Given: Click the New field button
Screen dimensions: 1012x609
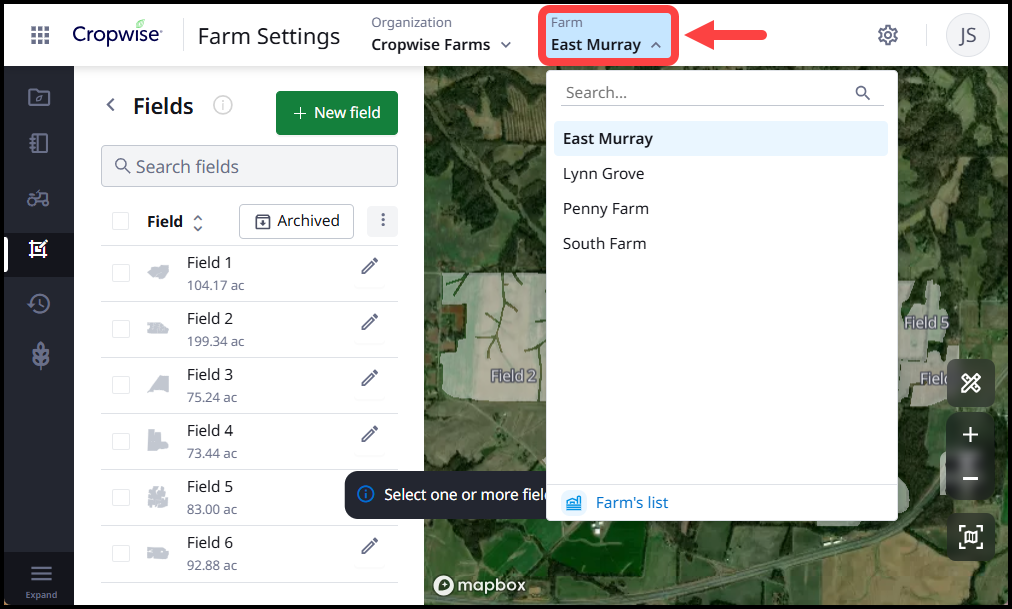Looking at the screenshot, I should coord(336,113).
